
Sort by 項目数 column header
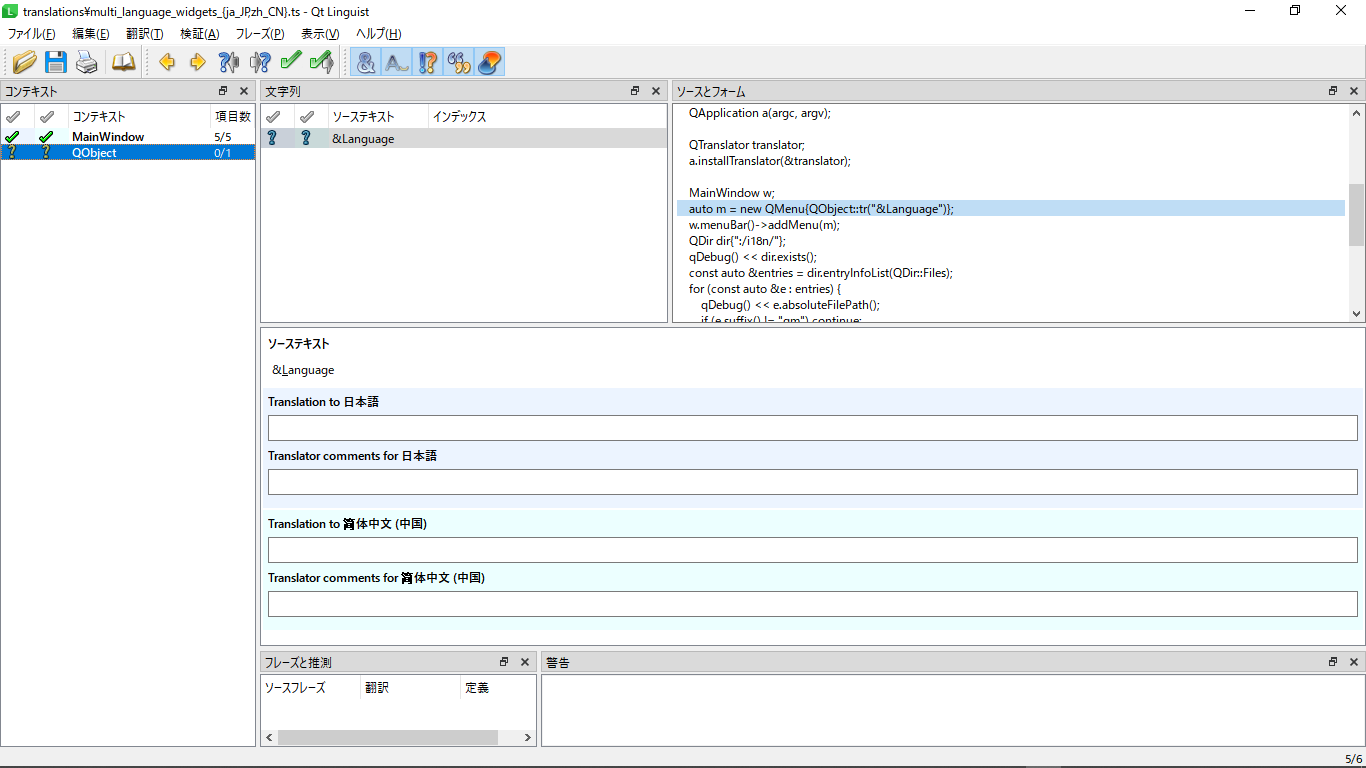[x=232, y=116]
